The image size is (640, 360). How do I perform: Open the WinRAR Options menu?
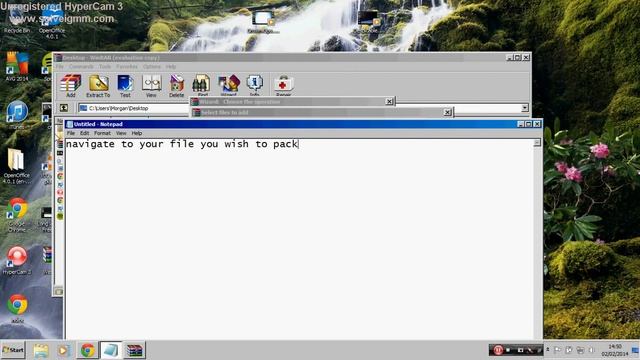click(151, 67)
